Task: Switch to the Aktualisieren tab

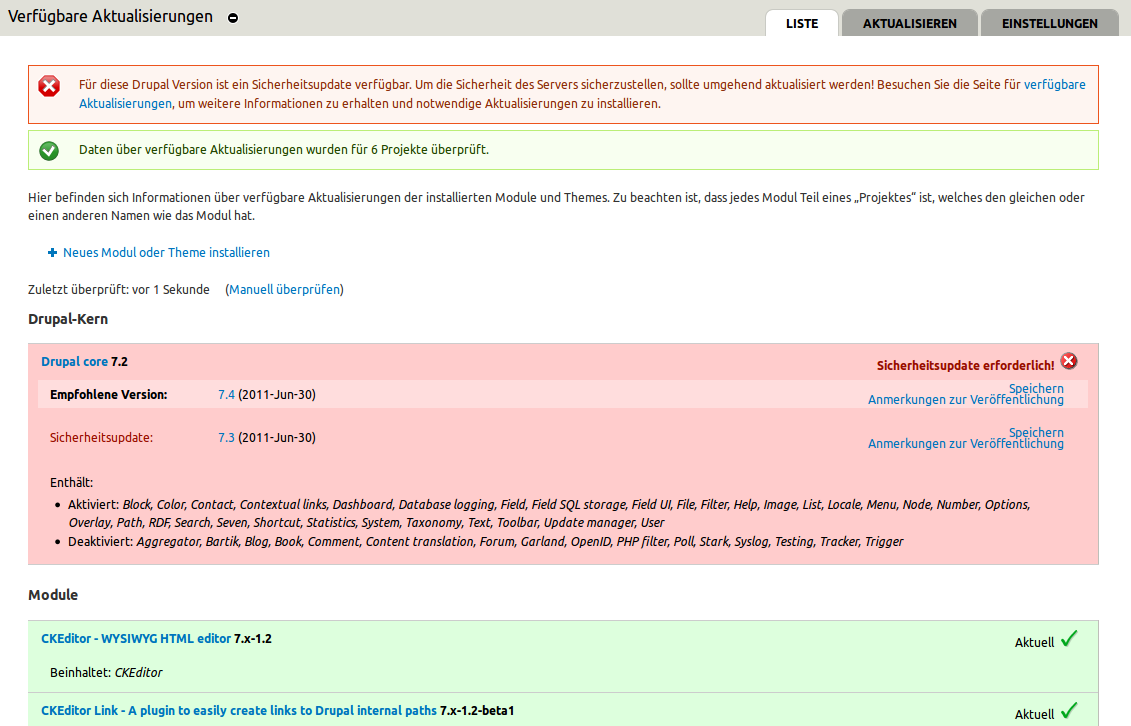Action: (909, 23)
